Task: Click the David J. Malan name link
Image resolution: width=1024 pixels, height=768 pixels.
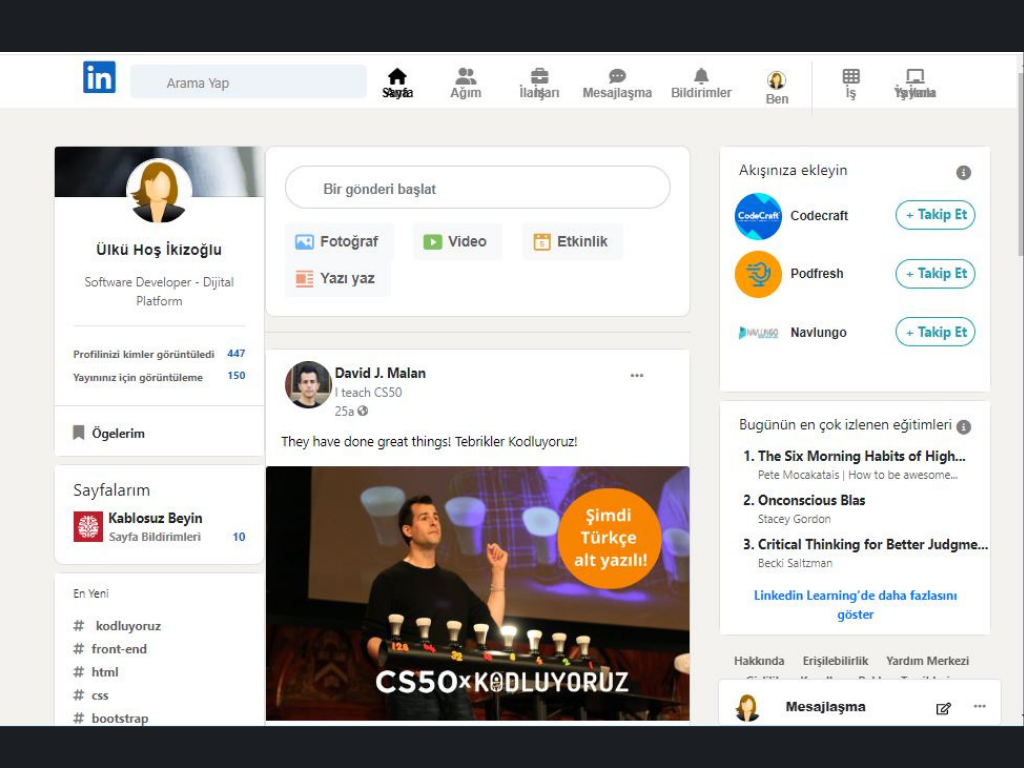Action: (380, 373)
